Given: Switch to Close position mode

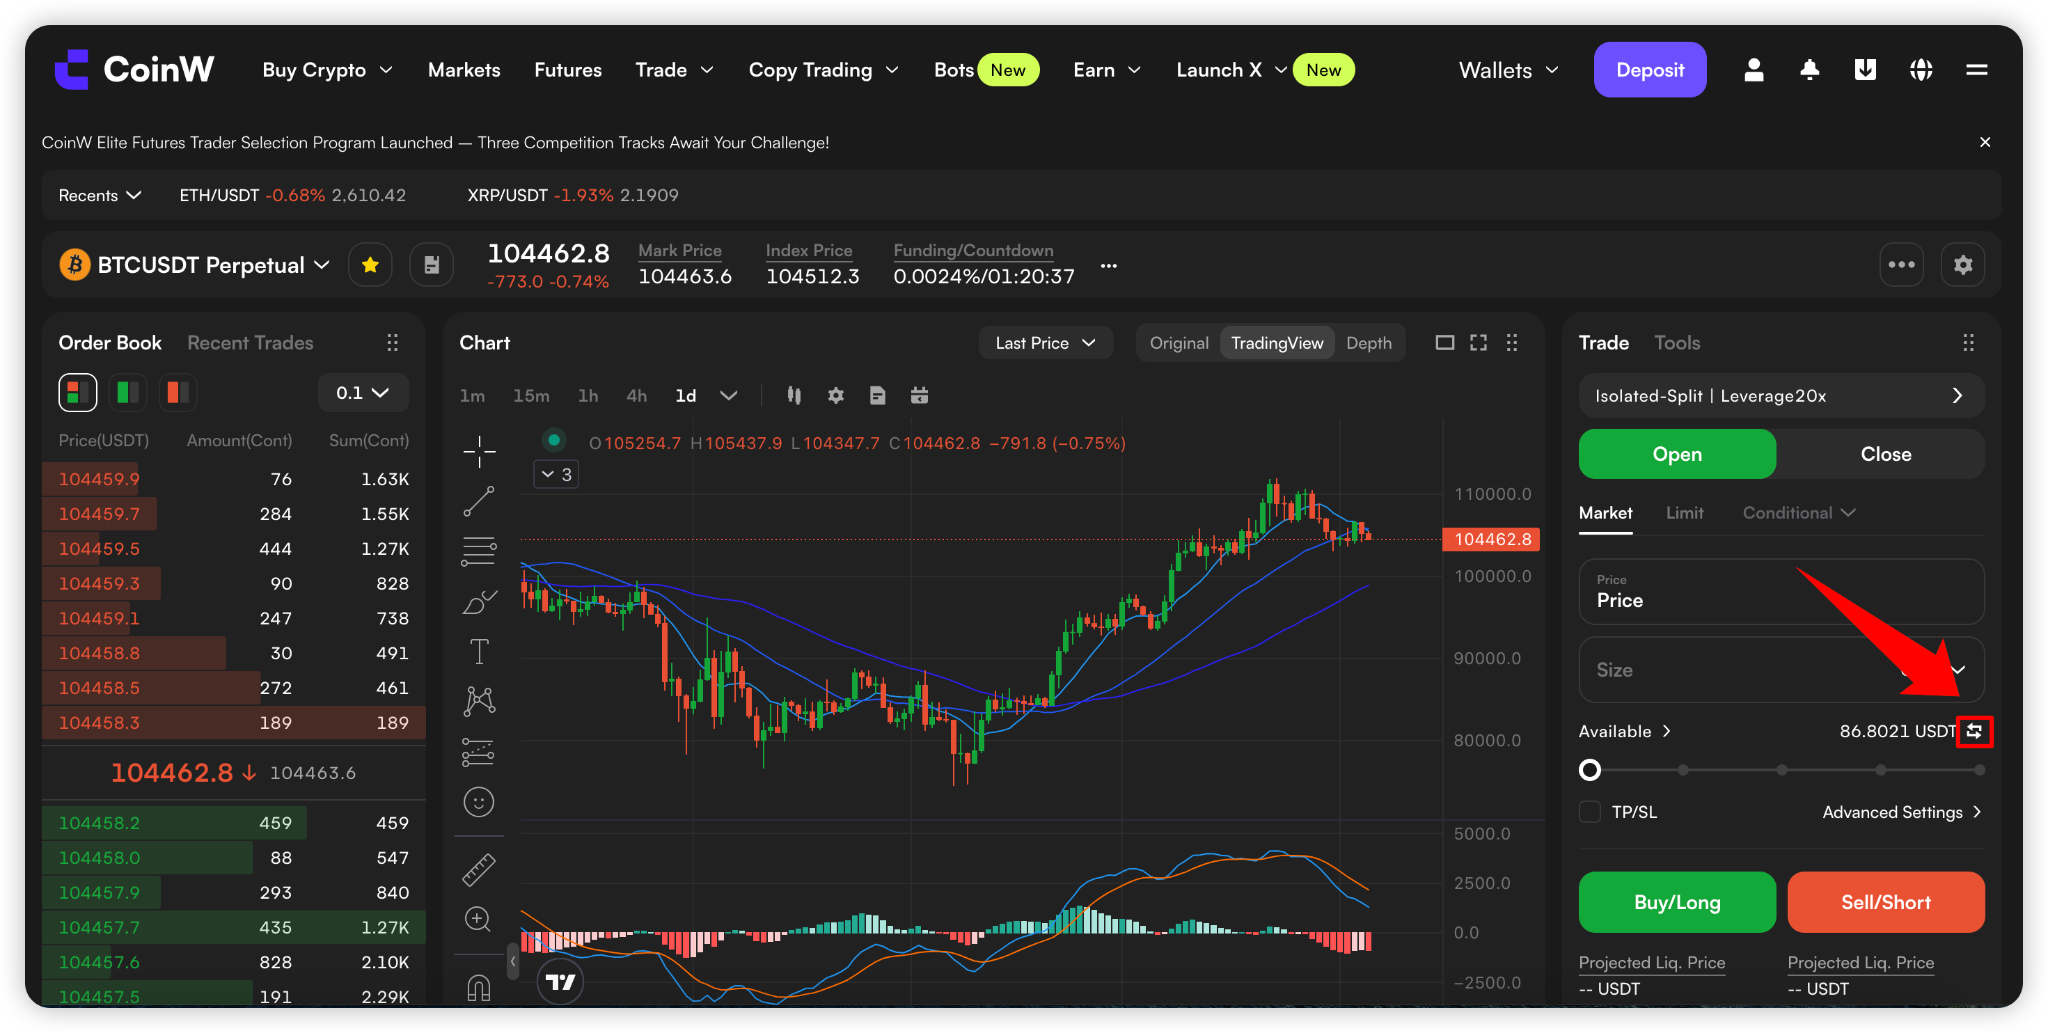Looking at the screenshot, I should pos(1886,454).
